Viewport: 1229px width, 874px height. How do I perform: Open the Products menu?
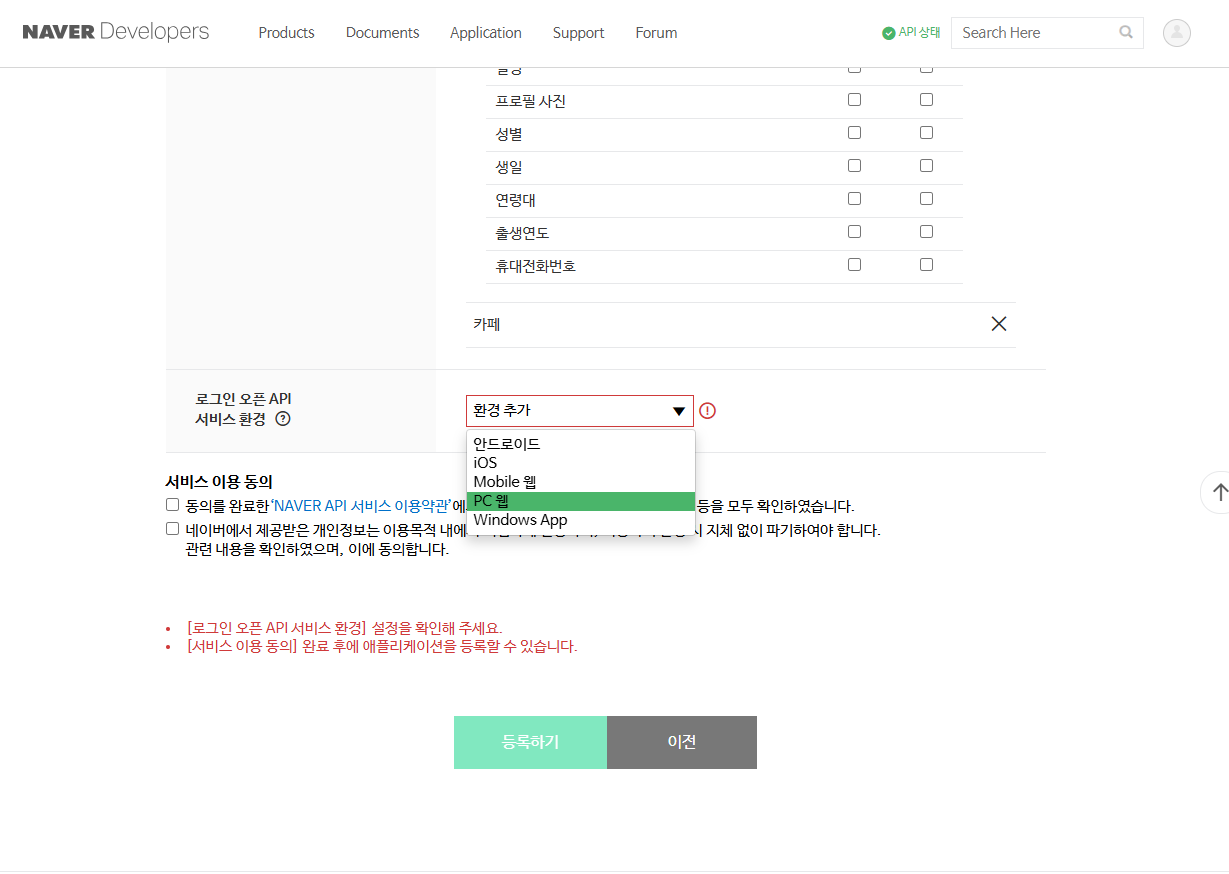(x=286, y=33)
